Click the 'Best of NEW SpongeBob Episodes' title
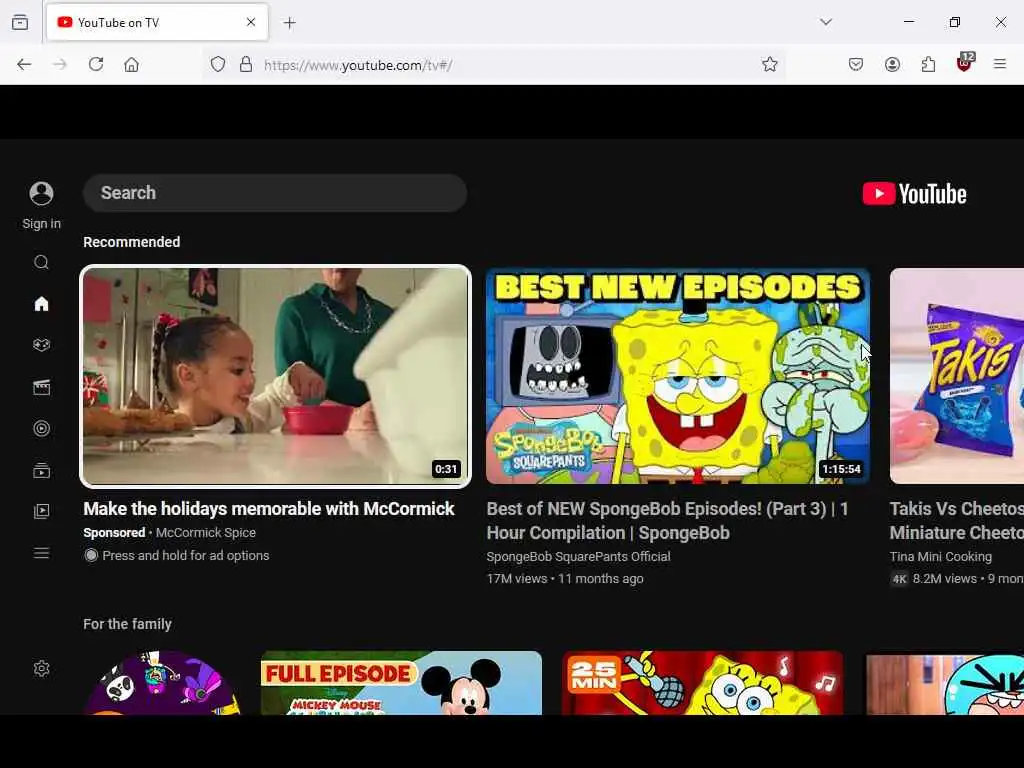The height and width of the screenshot is (768, 1024). click(x=667, y=520)
